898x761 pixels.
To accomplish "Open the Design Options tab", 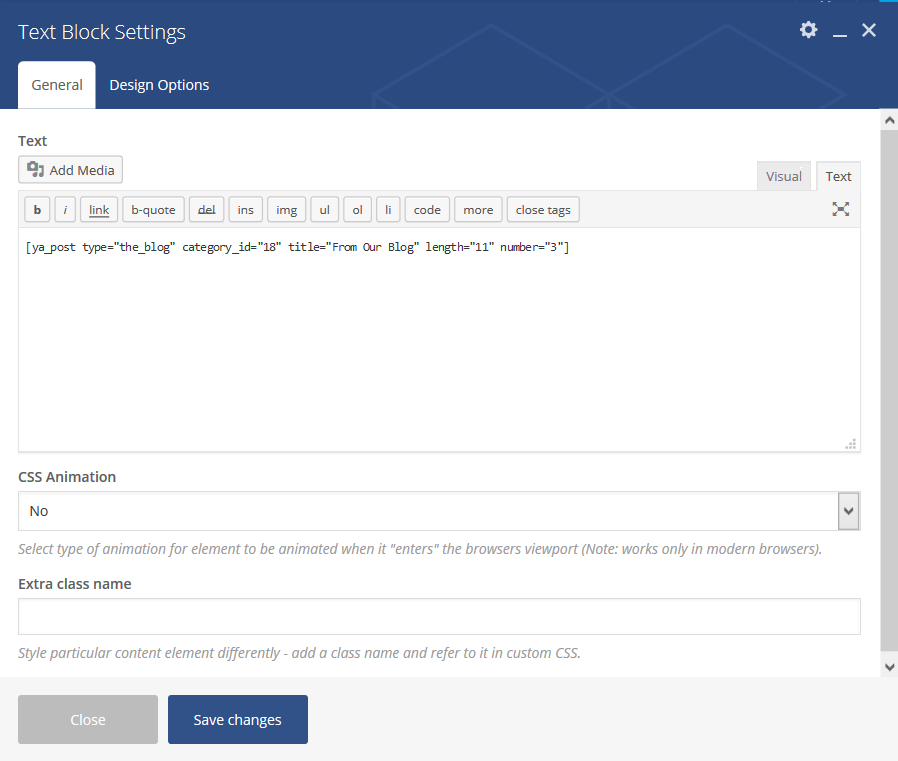I will (x=159, y=85).
